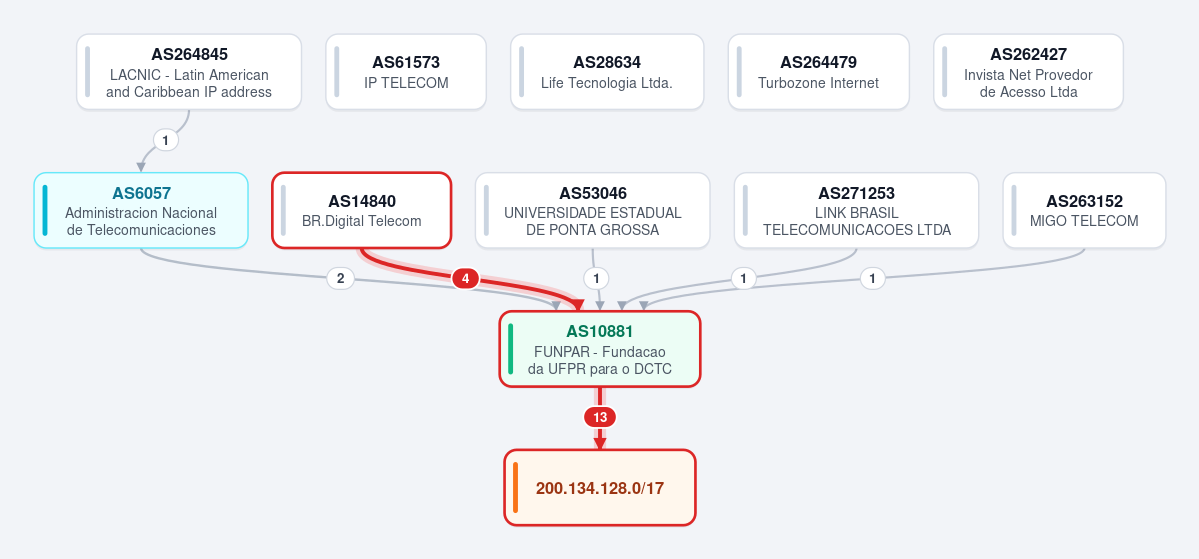Select the AS264845 LACNIC node
The width and height of the screenshot is (1199, 559).
pyautogui.click(x=189, y=72)
